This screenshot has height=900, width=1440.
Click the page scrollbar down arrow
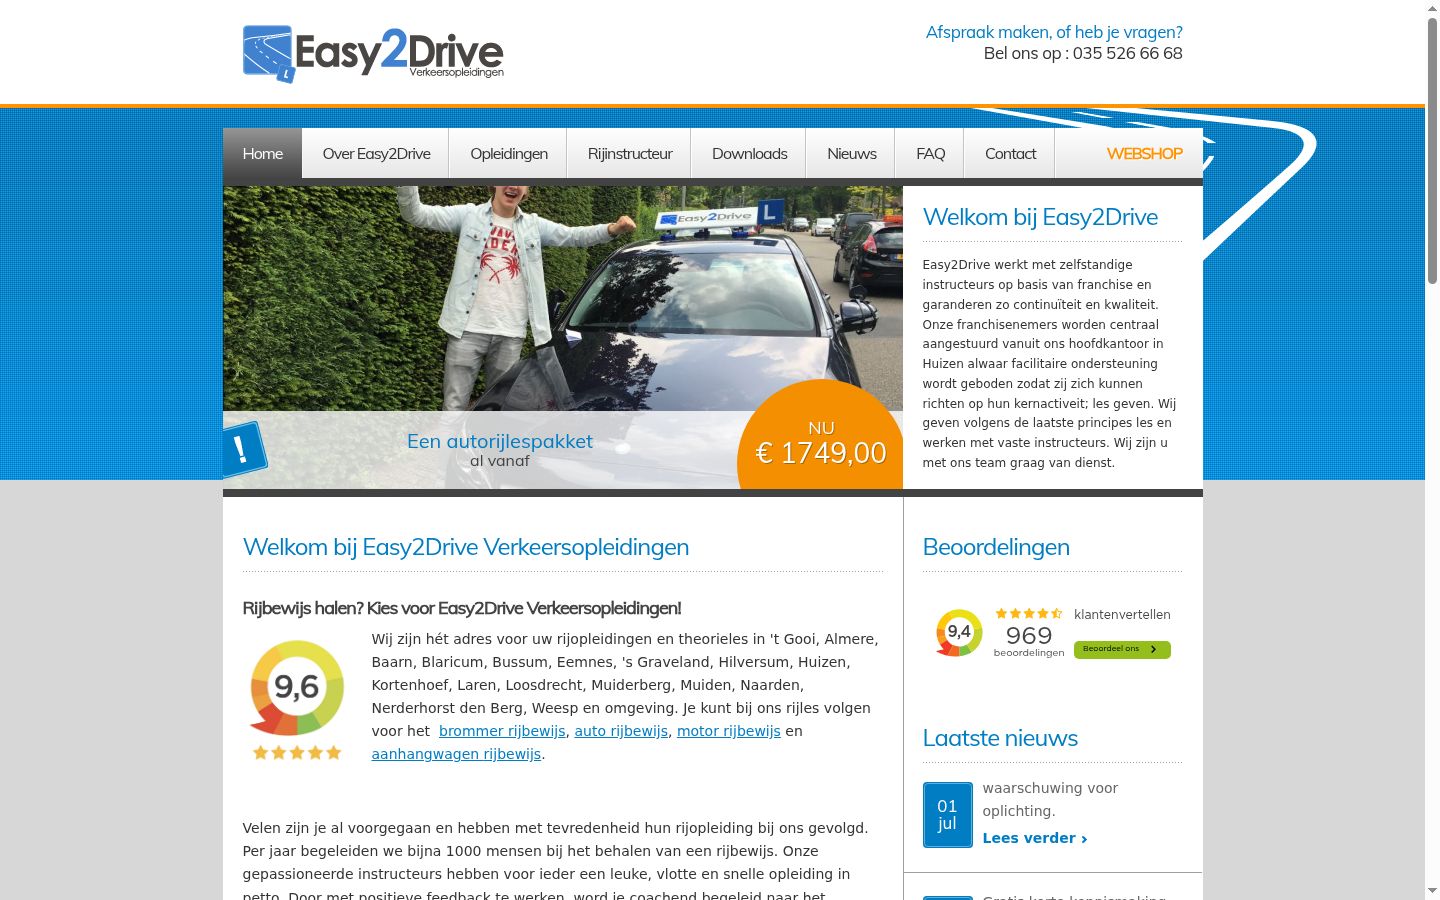point(1432,891)
